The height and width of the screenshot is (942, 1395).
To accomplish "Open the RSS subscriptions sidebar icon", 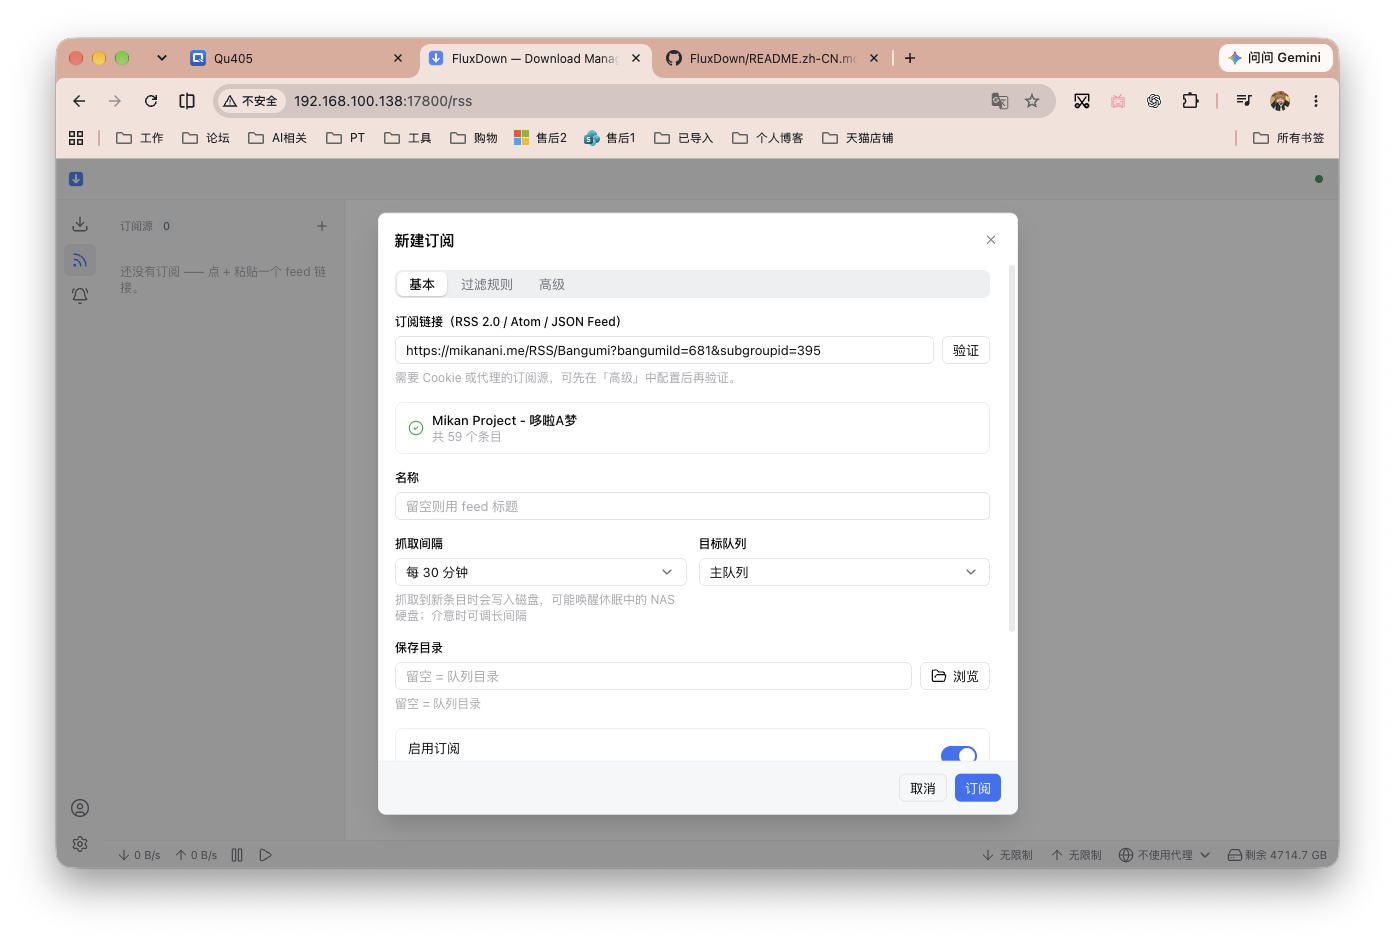I will [x=80, y=260].
